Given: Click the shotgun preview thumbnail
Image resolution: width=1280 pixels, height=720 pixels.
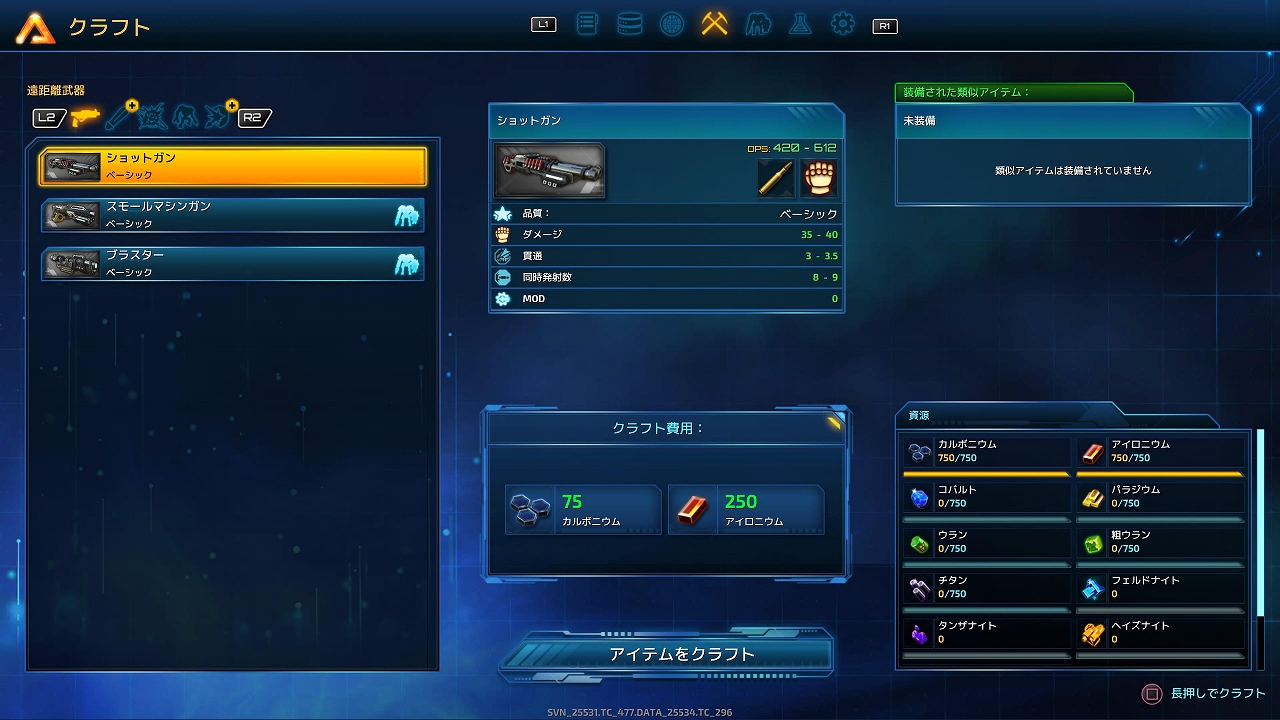Looking at the screenshot, I should [x=549, y=171].
